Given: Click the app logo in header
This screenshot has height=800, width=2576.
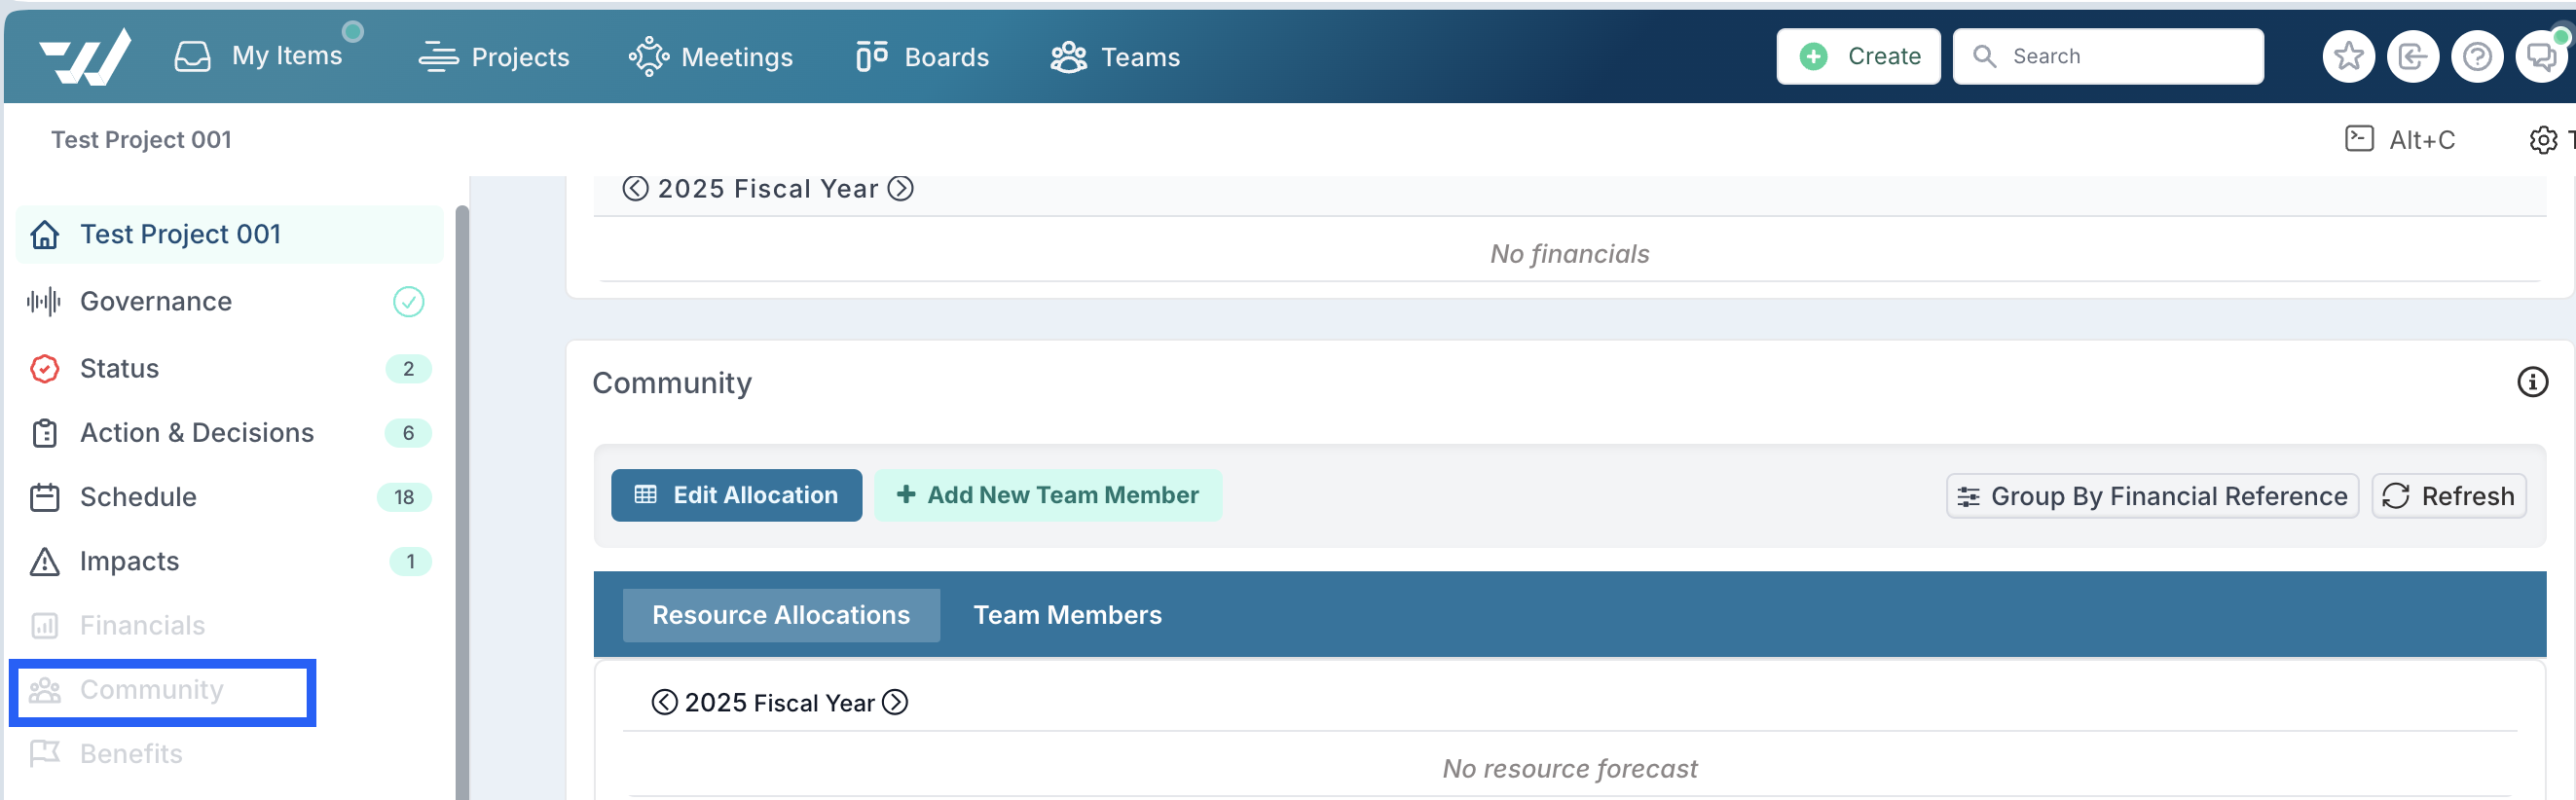Looking at the screenshot, I should [x=86, y=57].
